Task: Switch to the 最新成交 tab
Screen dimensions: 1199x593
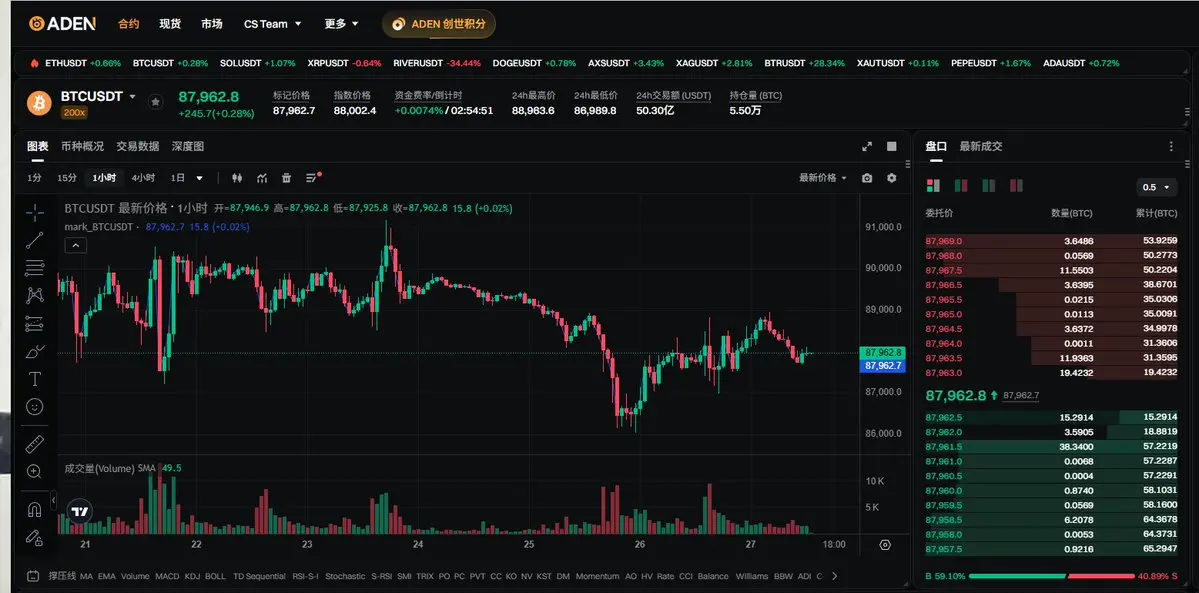Action: pyautogui.click(x=981, y=146)
